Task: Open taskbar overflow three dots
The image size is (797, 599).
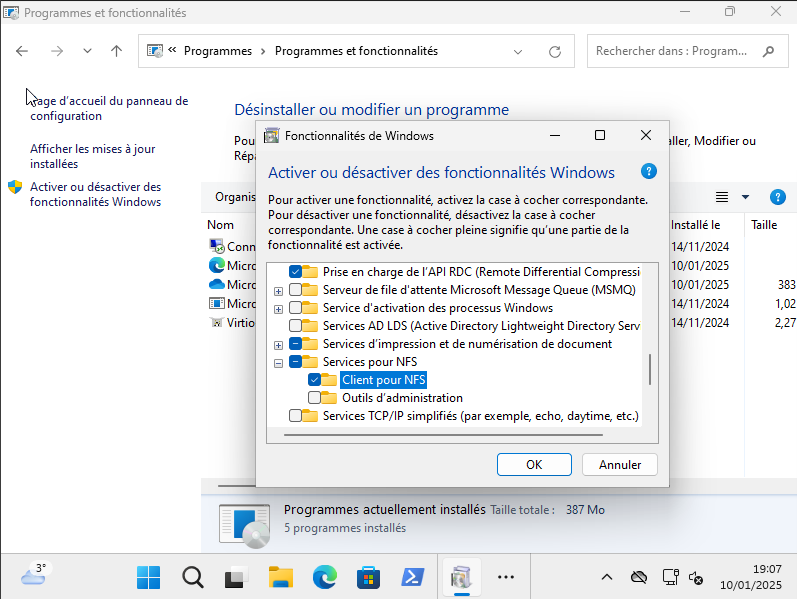Action: pyautogui.click(x=506, y=577)
